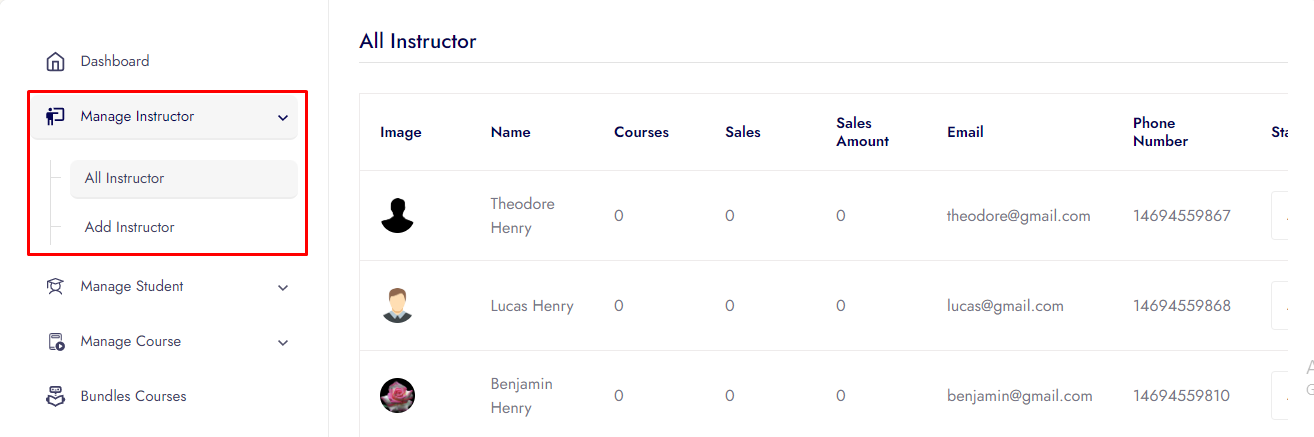This screenshot has height=437, width=1314.
Task: Open the Add Instructor submenu item
Action: click(130, 227)
